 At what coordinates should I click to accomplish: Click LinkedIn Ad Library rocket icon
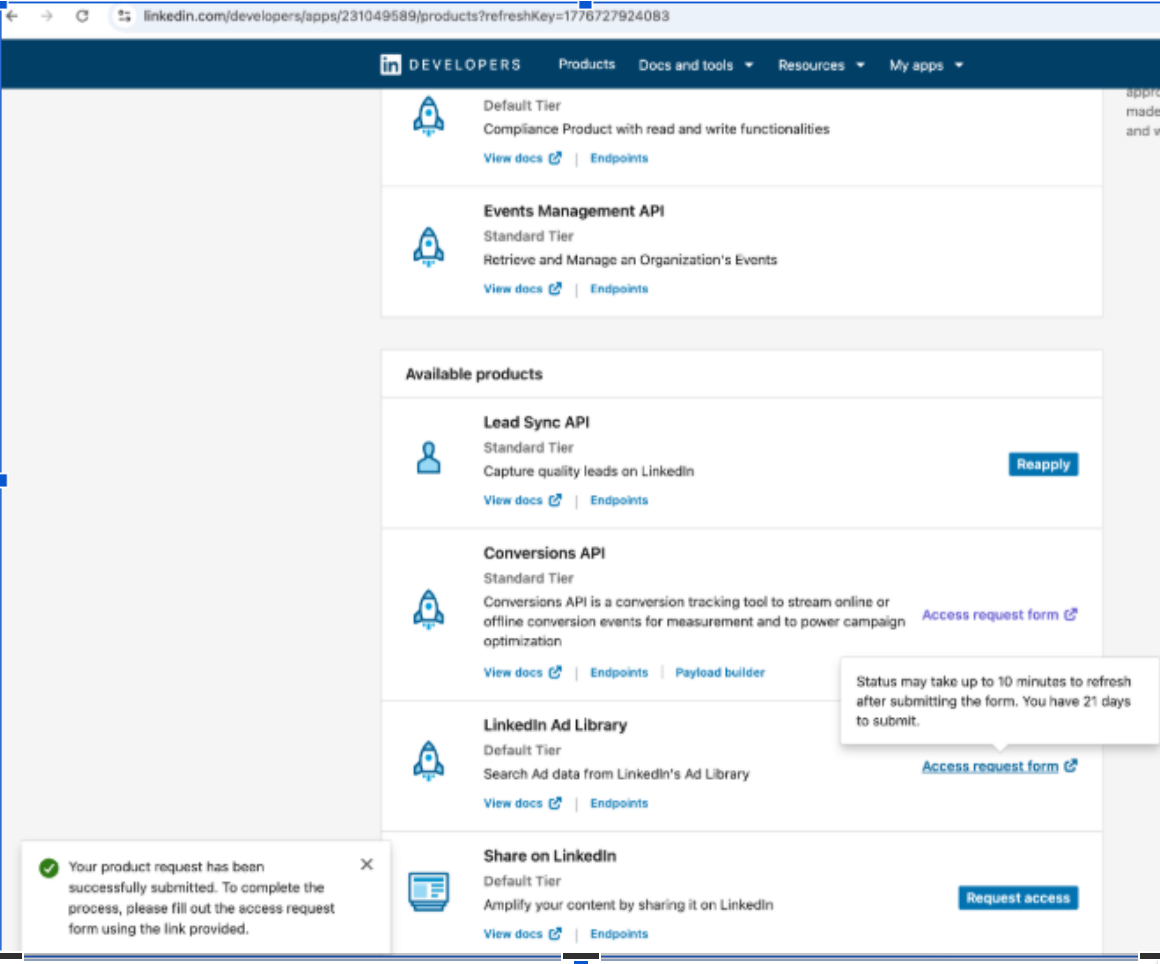(x=428, y=761)
